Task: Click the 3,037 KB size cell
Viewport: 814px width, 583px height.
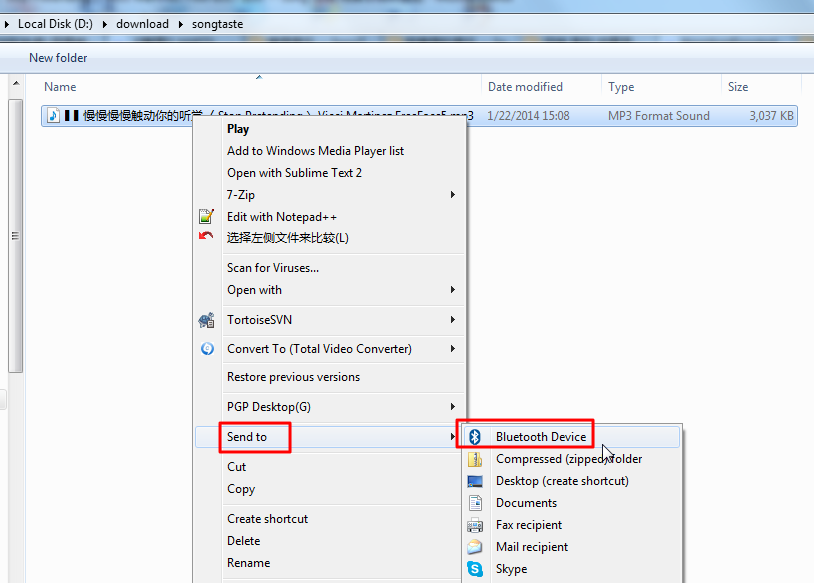Action: click(771, 116)
